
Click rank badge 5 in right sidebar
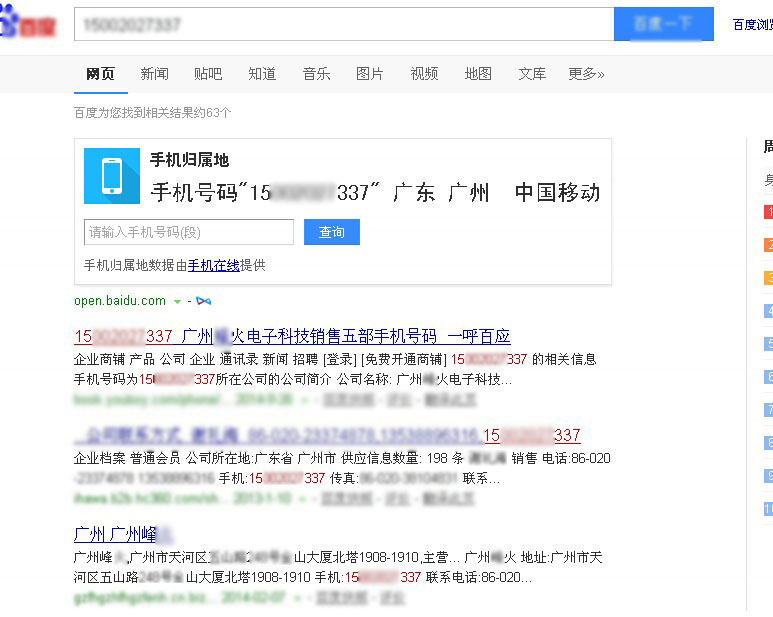pyautogui.click(x=768, y=343)
